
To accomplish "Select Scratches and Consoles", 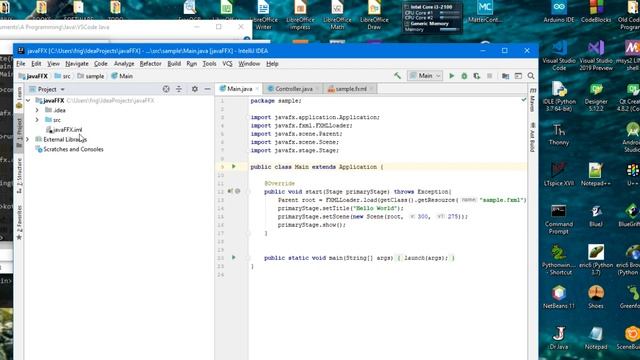I will click(69, 149).
